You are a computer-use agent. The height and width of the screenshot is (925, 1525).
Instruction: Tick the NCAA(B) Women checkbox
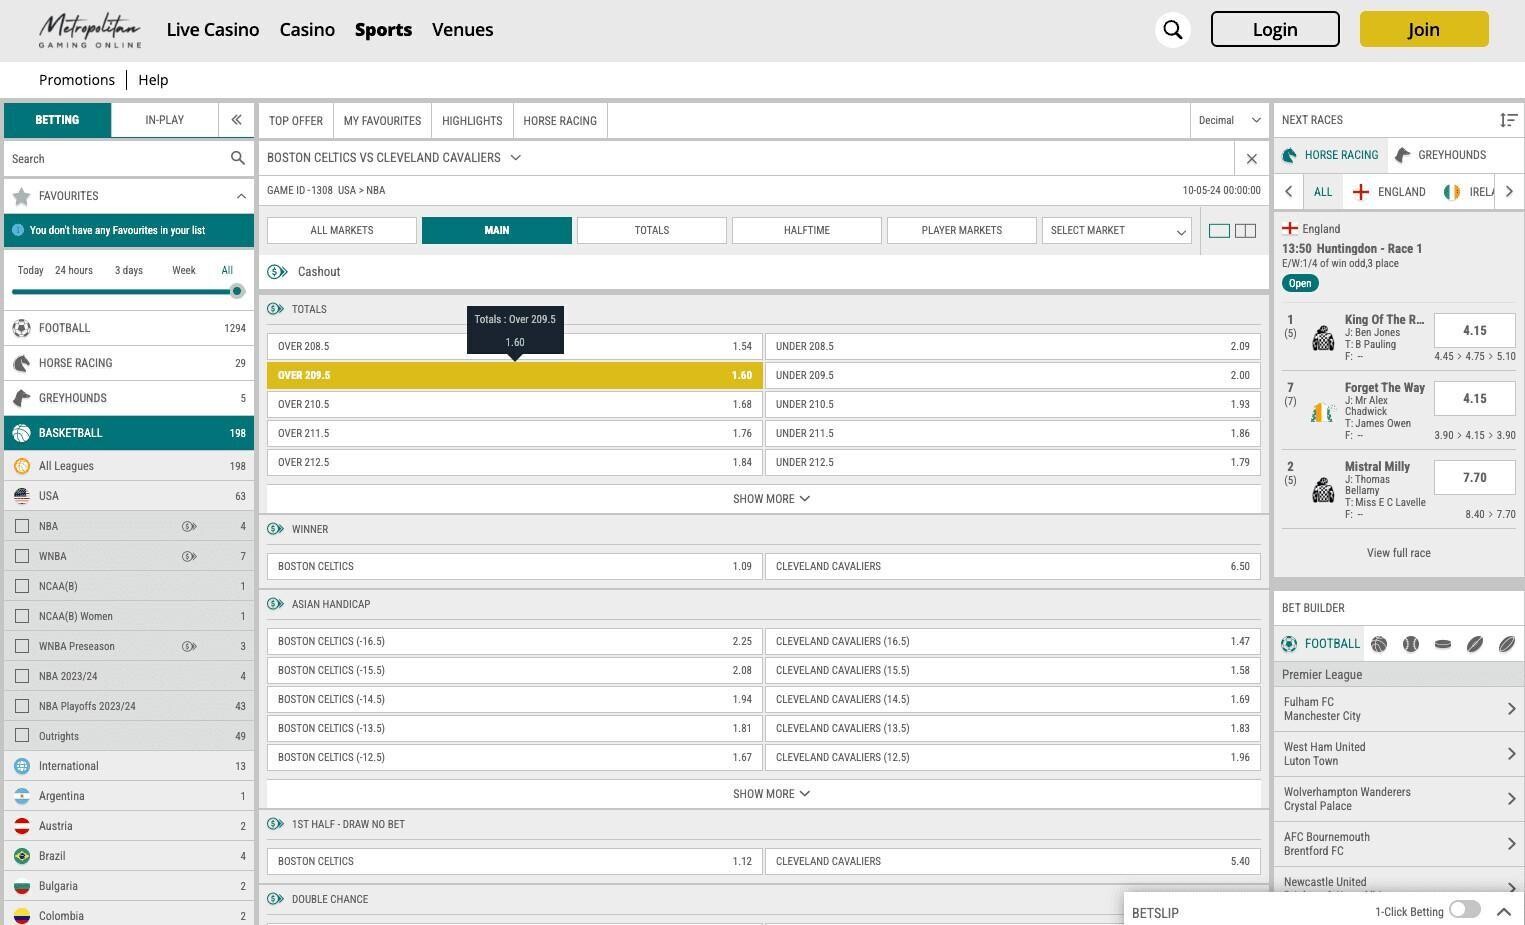click(x=22, y=616)
